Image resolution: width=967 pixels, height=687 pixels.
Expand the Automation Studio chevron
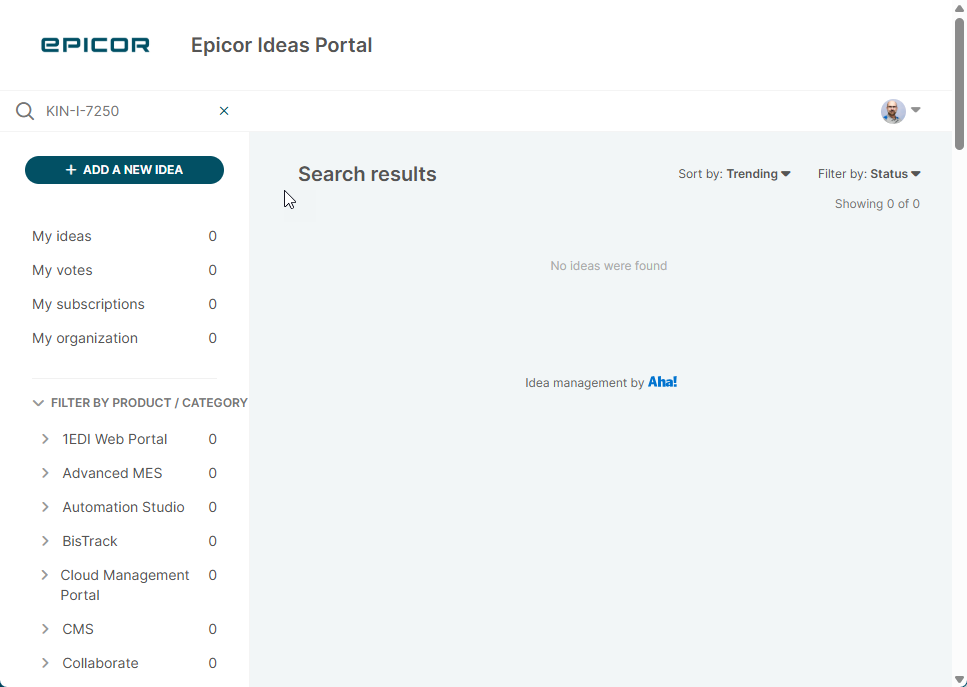click(x=45, y=507)
